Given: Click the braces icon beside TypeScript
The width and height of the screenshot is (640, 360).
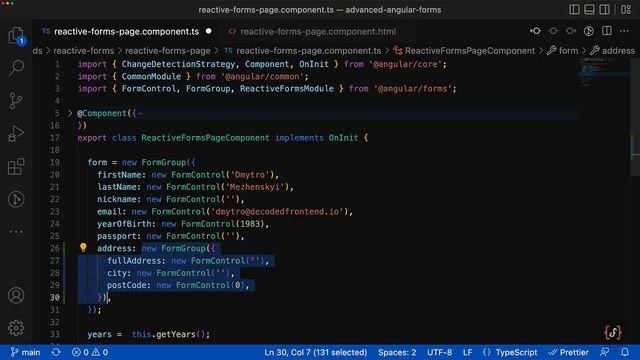Looking at the screenshot, I should 487,352.
